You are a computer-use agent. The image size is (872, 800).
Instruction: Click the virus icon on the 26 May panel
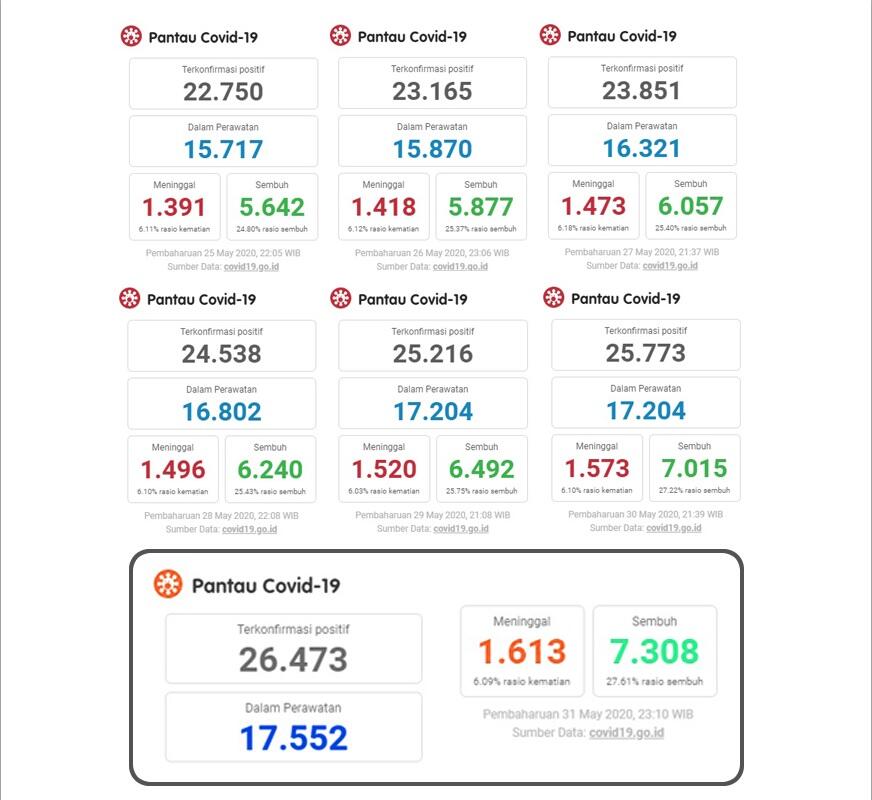coord(340,36)
